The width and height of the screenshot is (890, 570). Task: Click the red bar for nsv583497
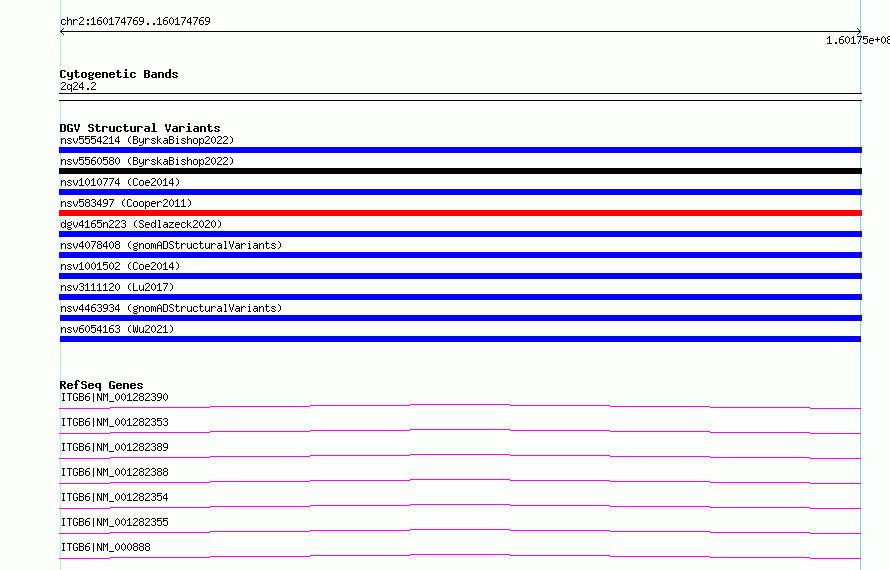click(x=460, y=213)
